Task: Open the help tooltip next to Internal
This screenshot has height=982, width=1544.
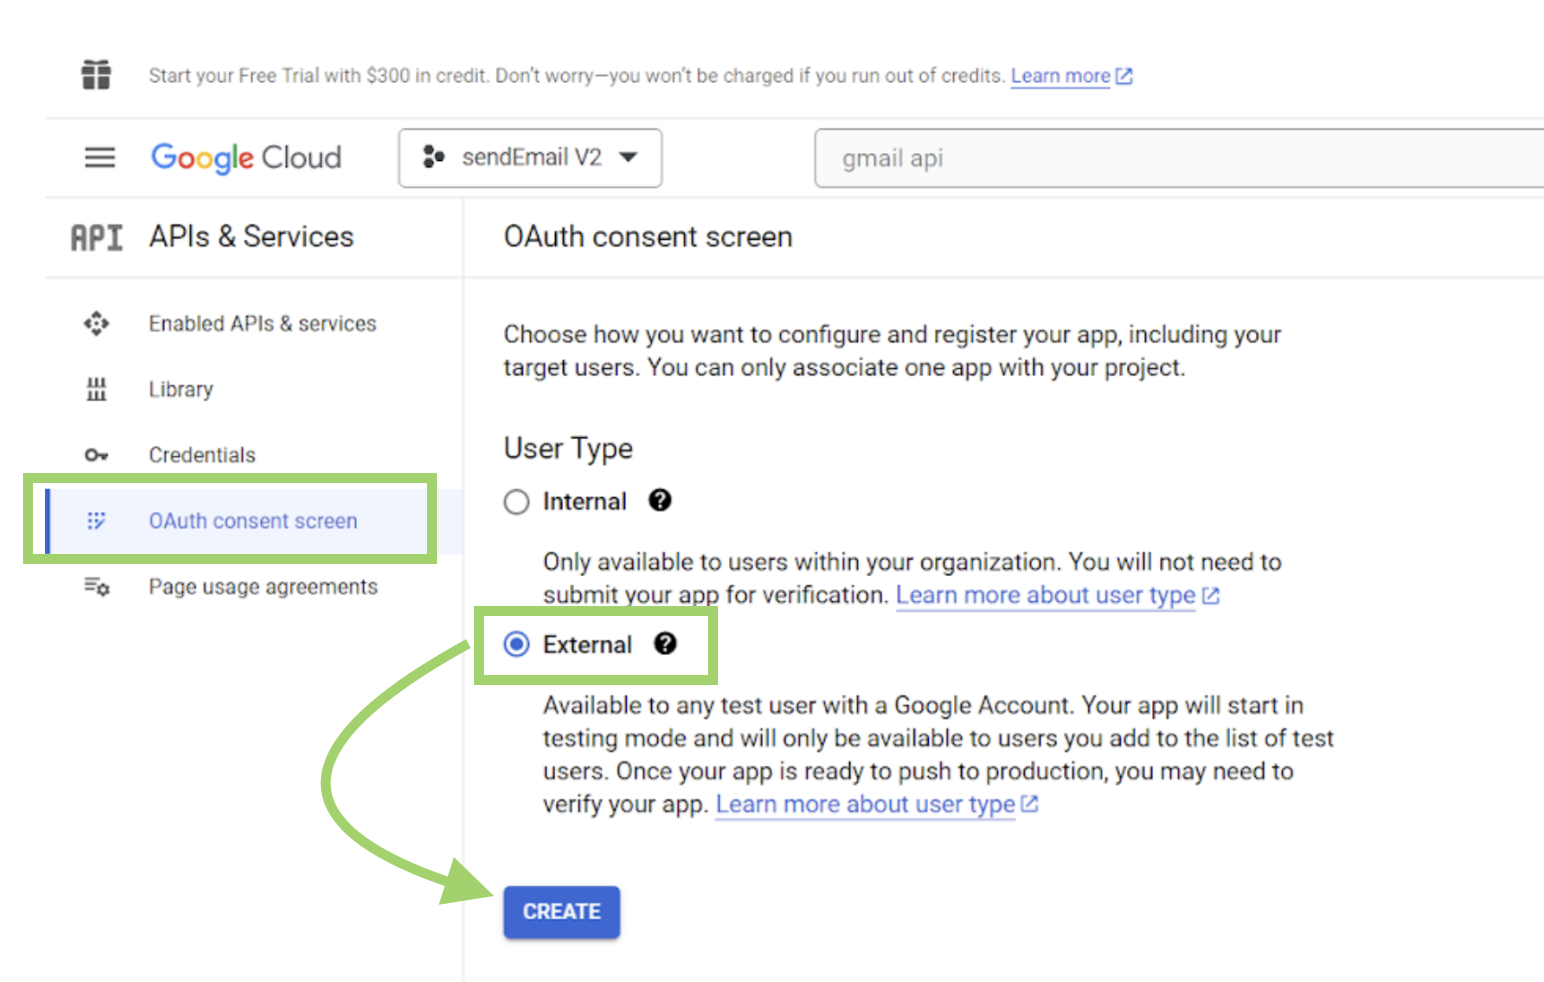Action: point(660,501)
